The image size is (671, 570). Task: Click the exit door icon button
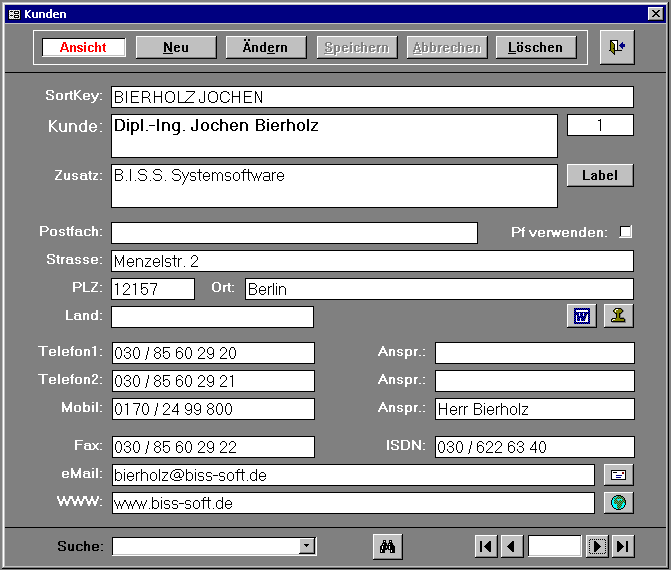click(x=617, y=47)
